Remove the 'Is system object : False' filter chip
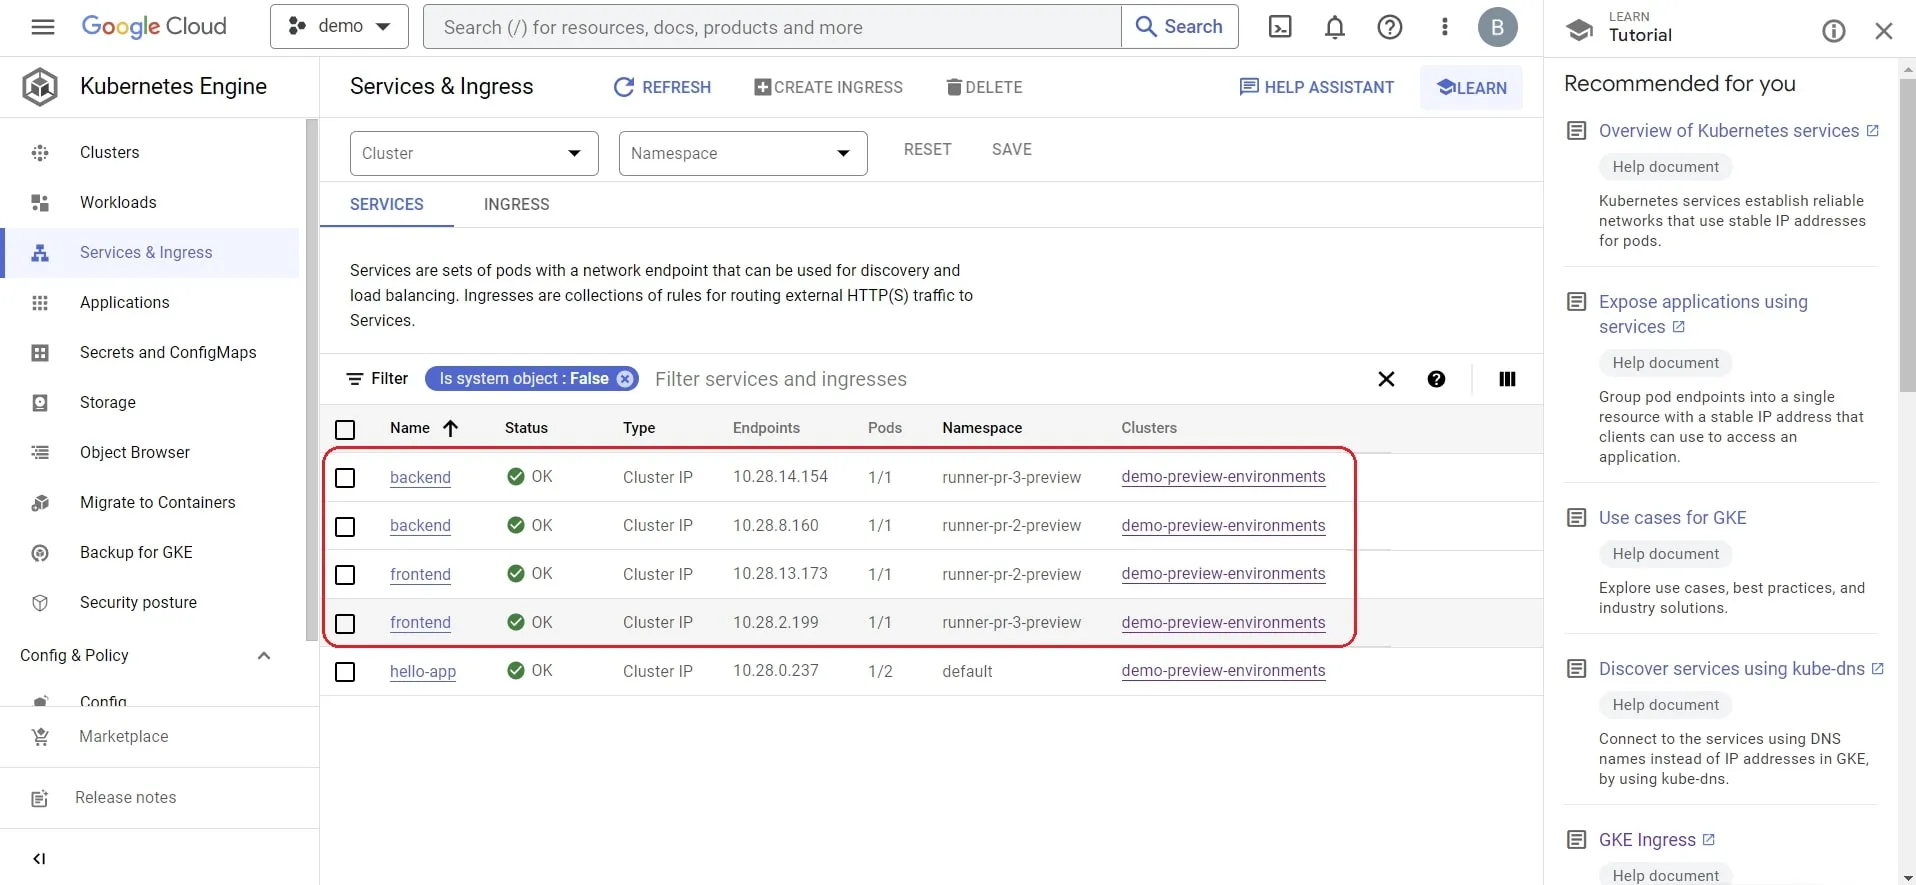 point(625,379)
